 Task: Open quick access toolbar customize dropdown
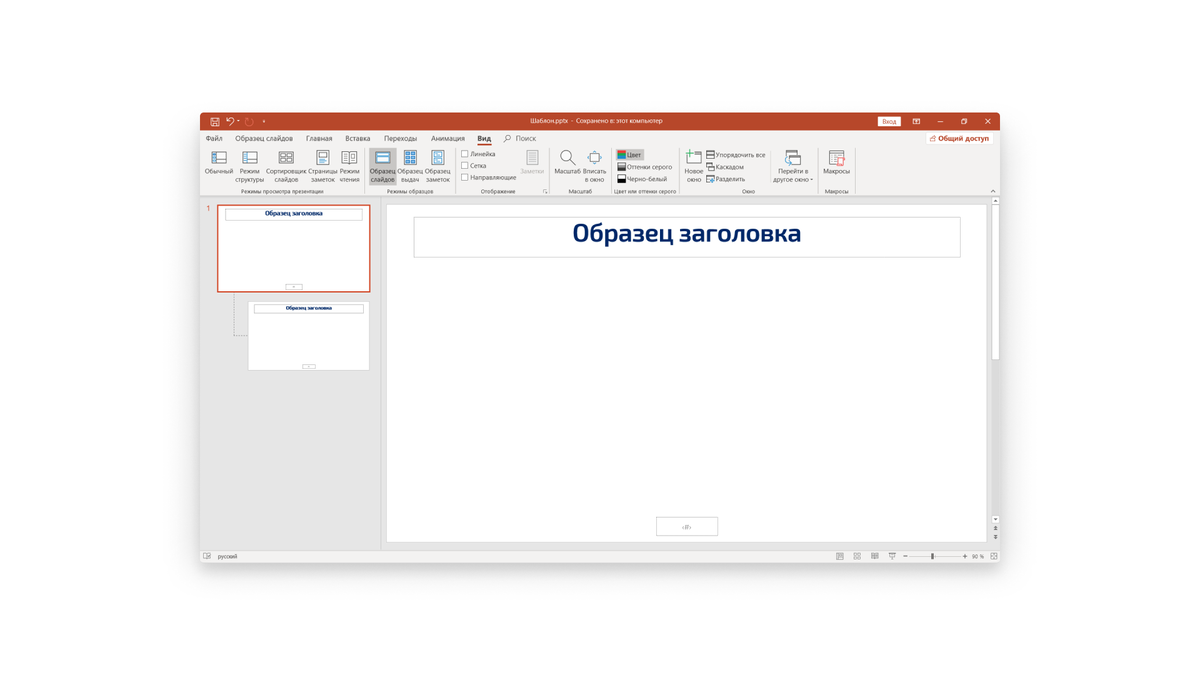point(264,121)
